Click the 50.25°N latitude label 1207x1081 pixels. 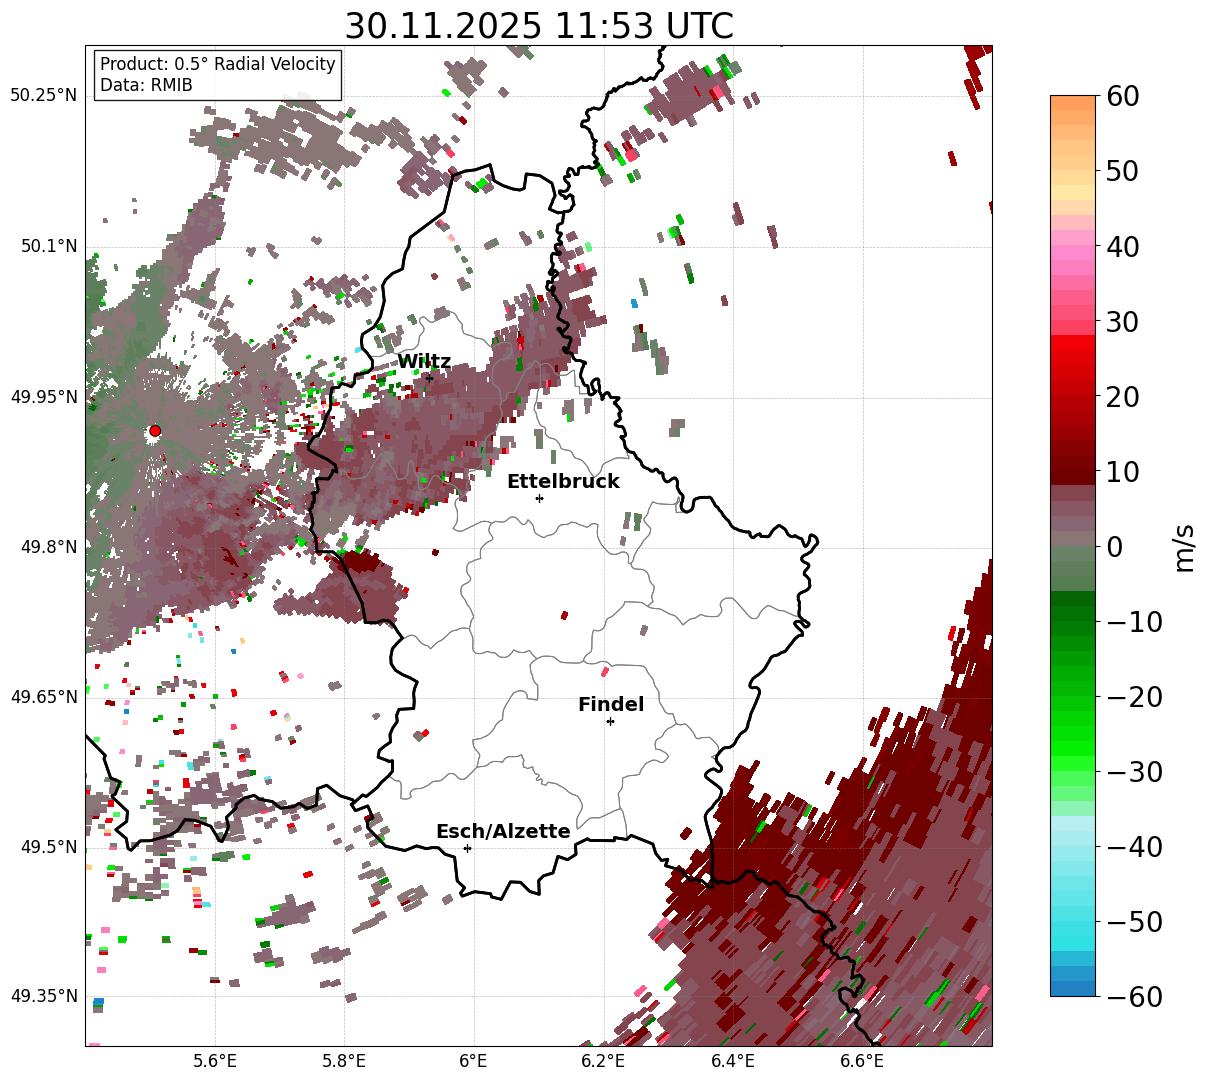(43, 96)
